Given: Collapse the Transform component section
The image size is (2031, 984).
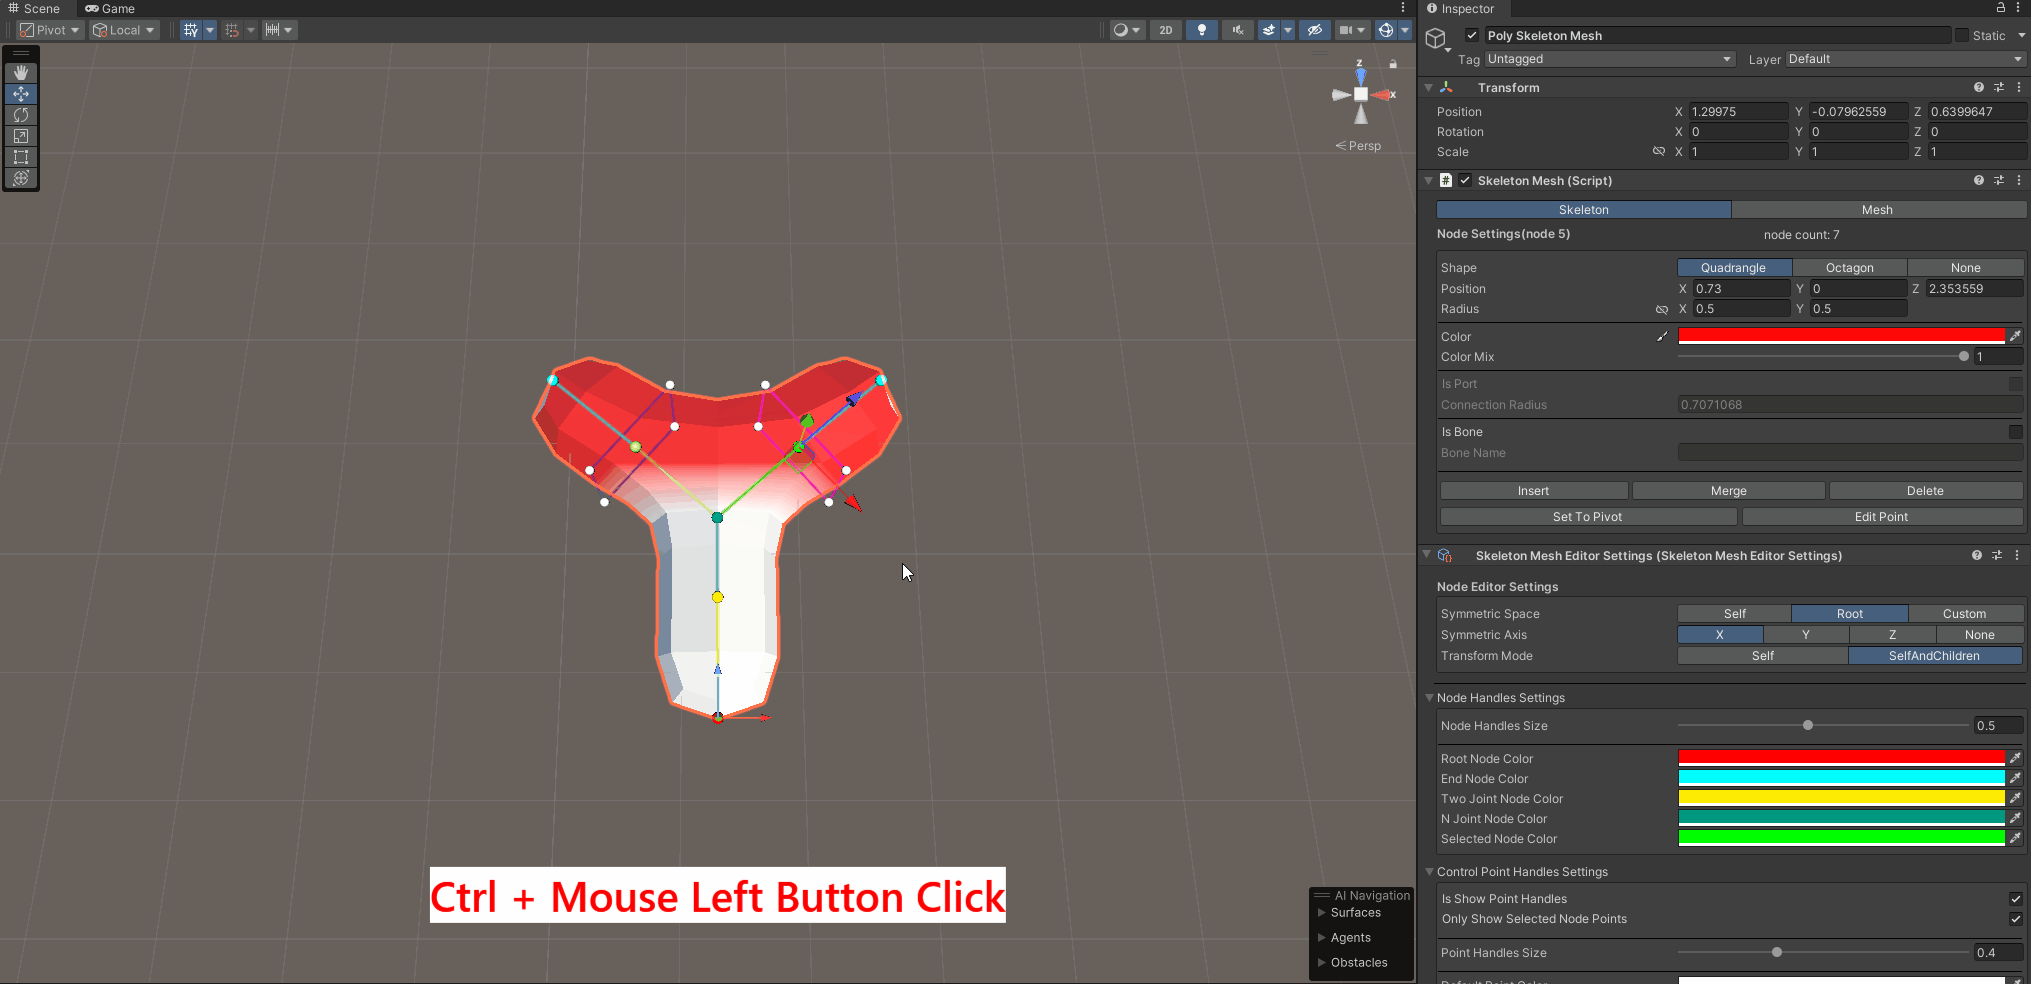Looking at the screenshot, I should (1429, 88).
